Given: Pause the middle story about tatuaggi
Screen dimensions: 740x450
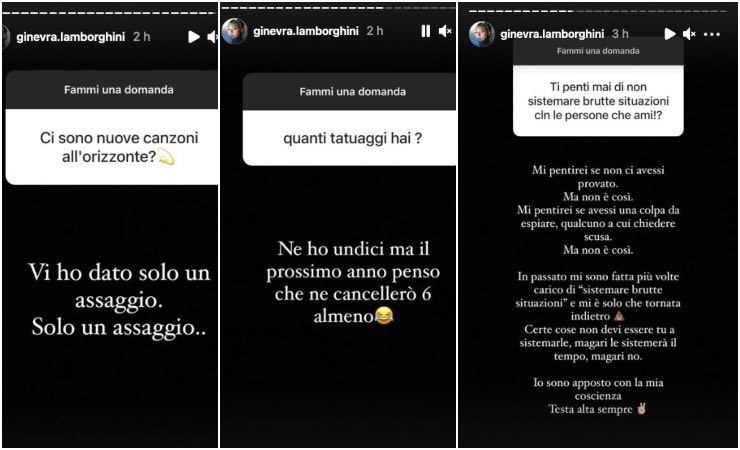Looking at the screenshot, I should (425, 31).
